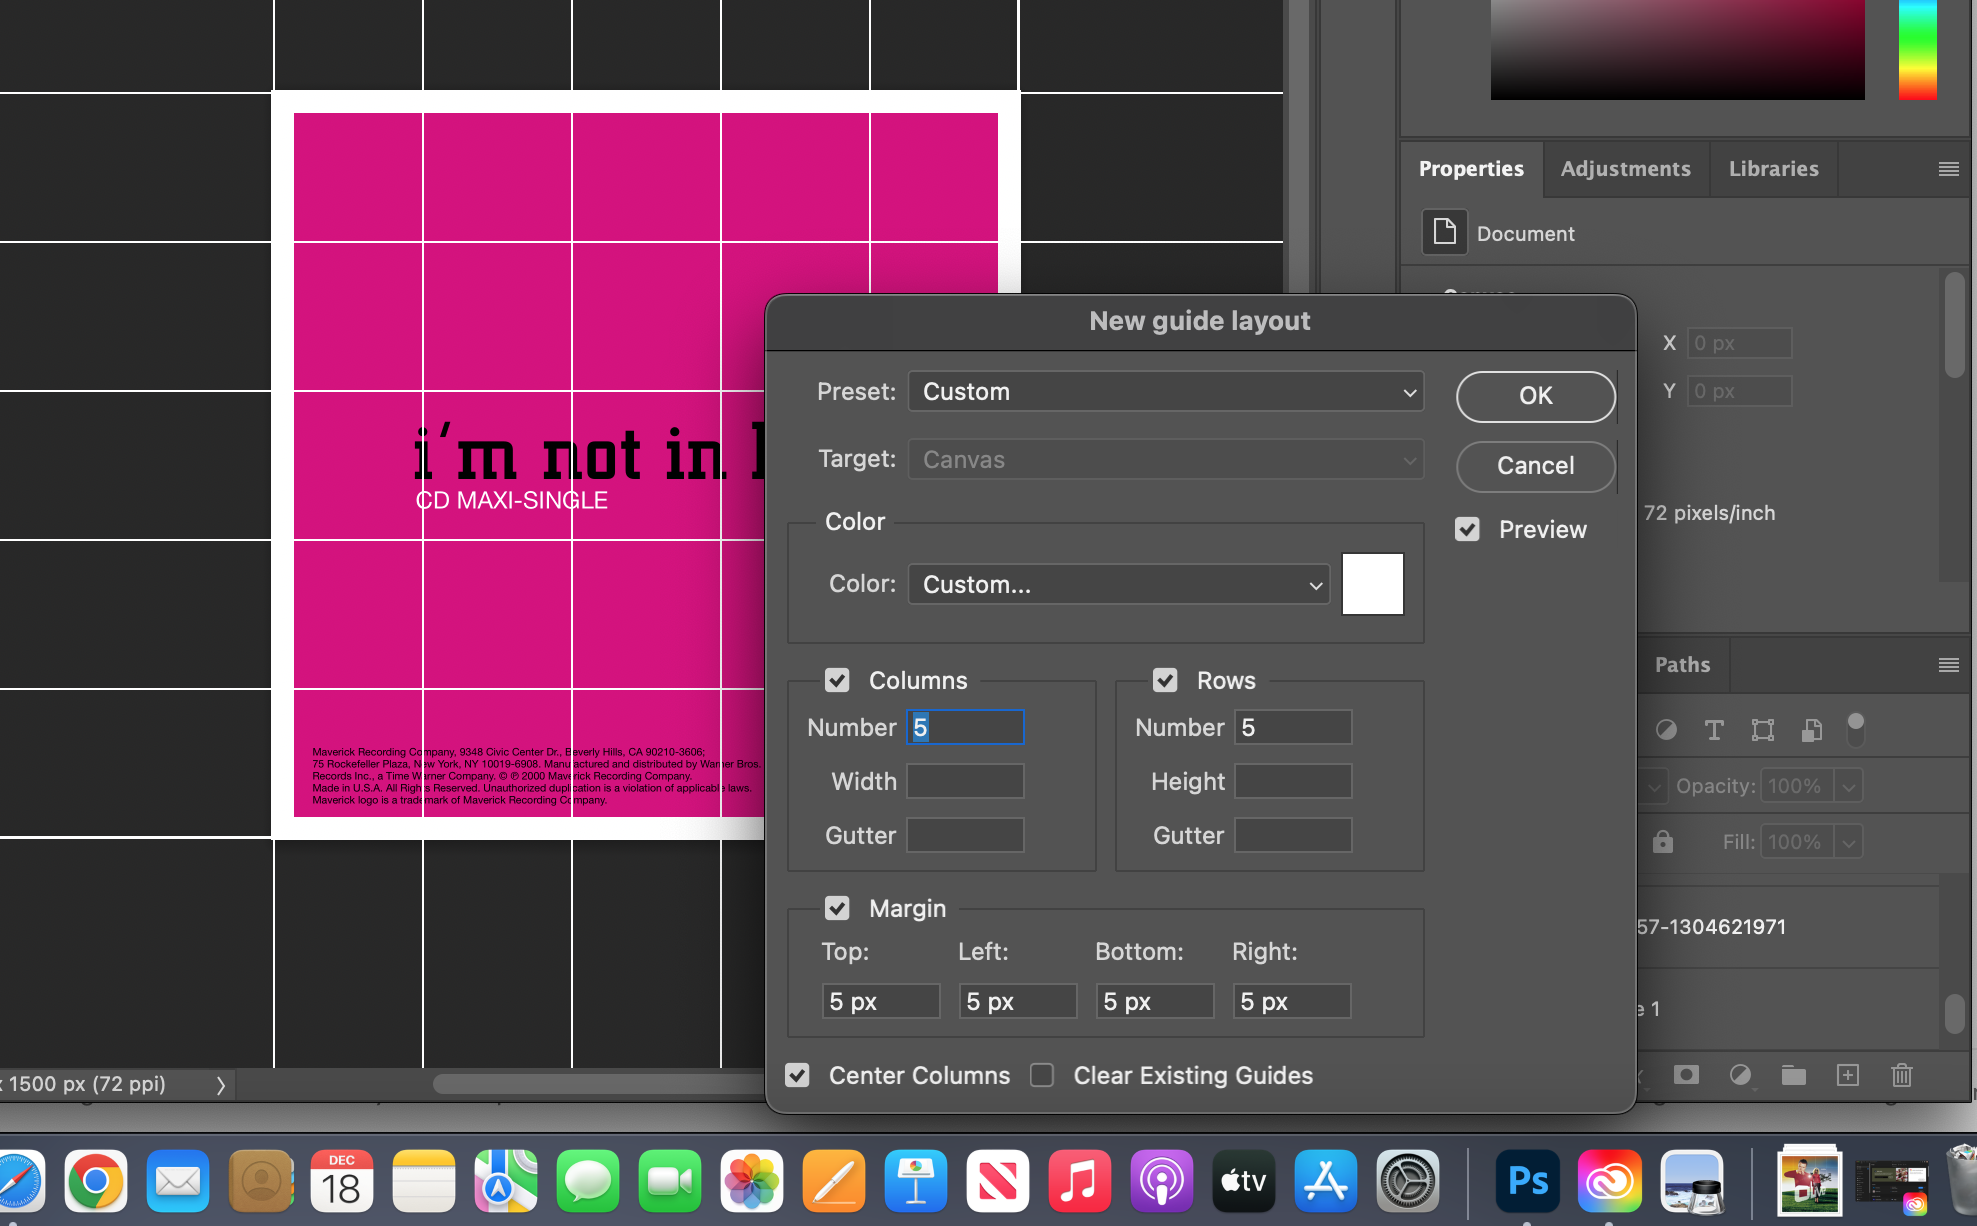Uncheck the Columns checkbox
Viewport: 1977px width, 1226px height.
pyautogui.click(x=837, y=680)
